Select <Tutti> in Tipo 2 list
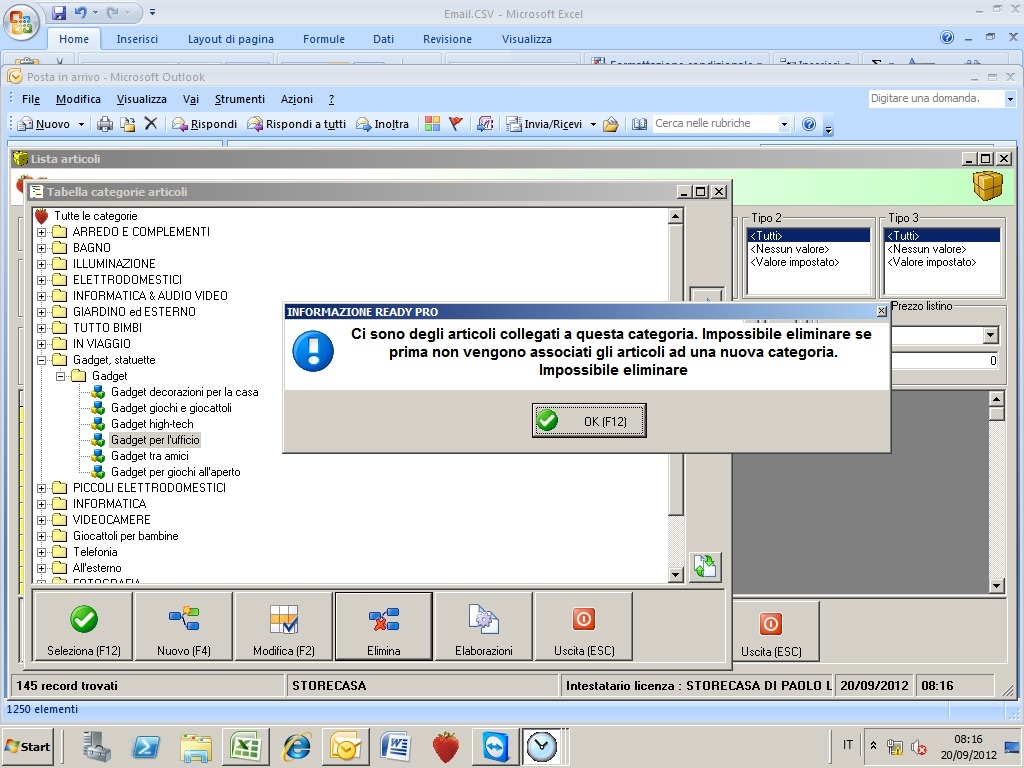Viewport: 1024px width, 768px height. click(x=808, y=235)
